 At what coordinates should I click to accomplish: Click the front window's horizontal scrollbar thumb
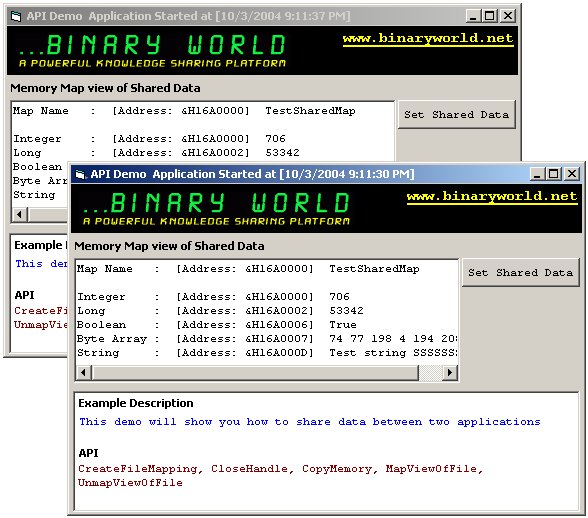click(255, 372)
